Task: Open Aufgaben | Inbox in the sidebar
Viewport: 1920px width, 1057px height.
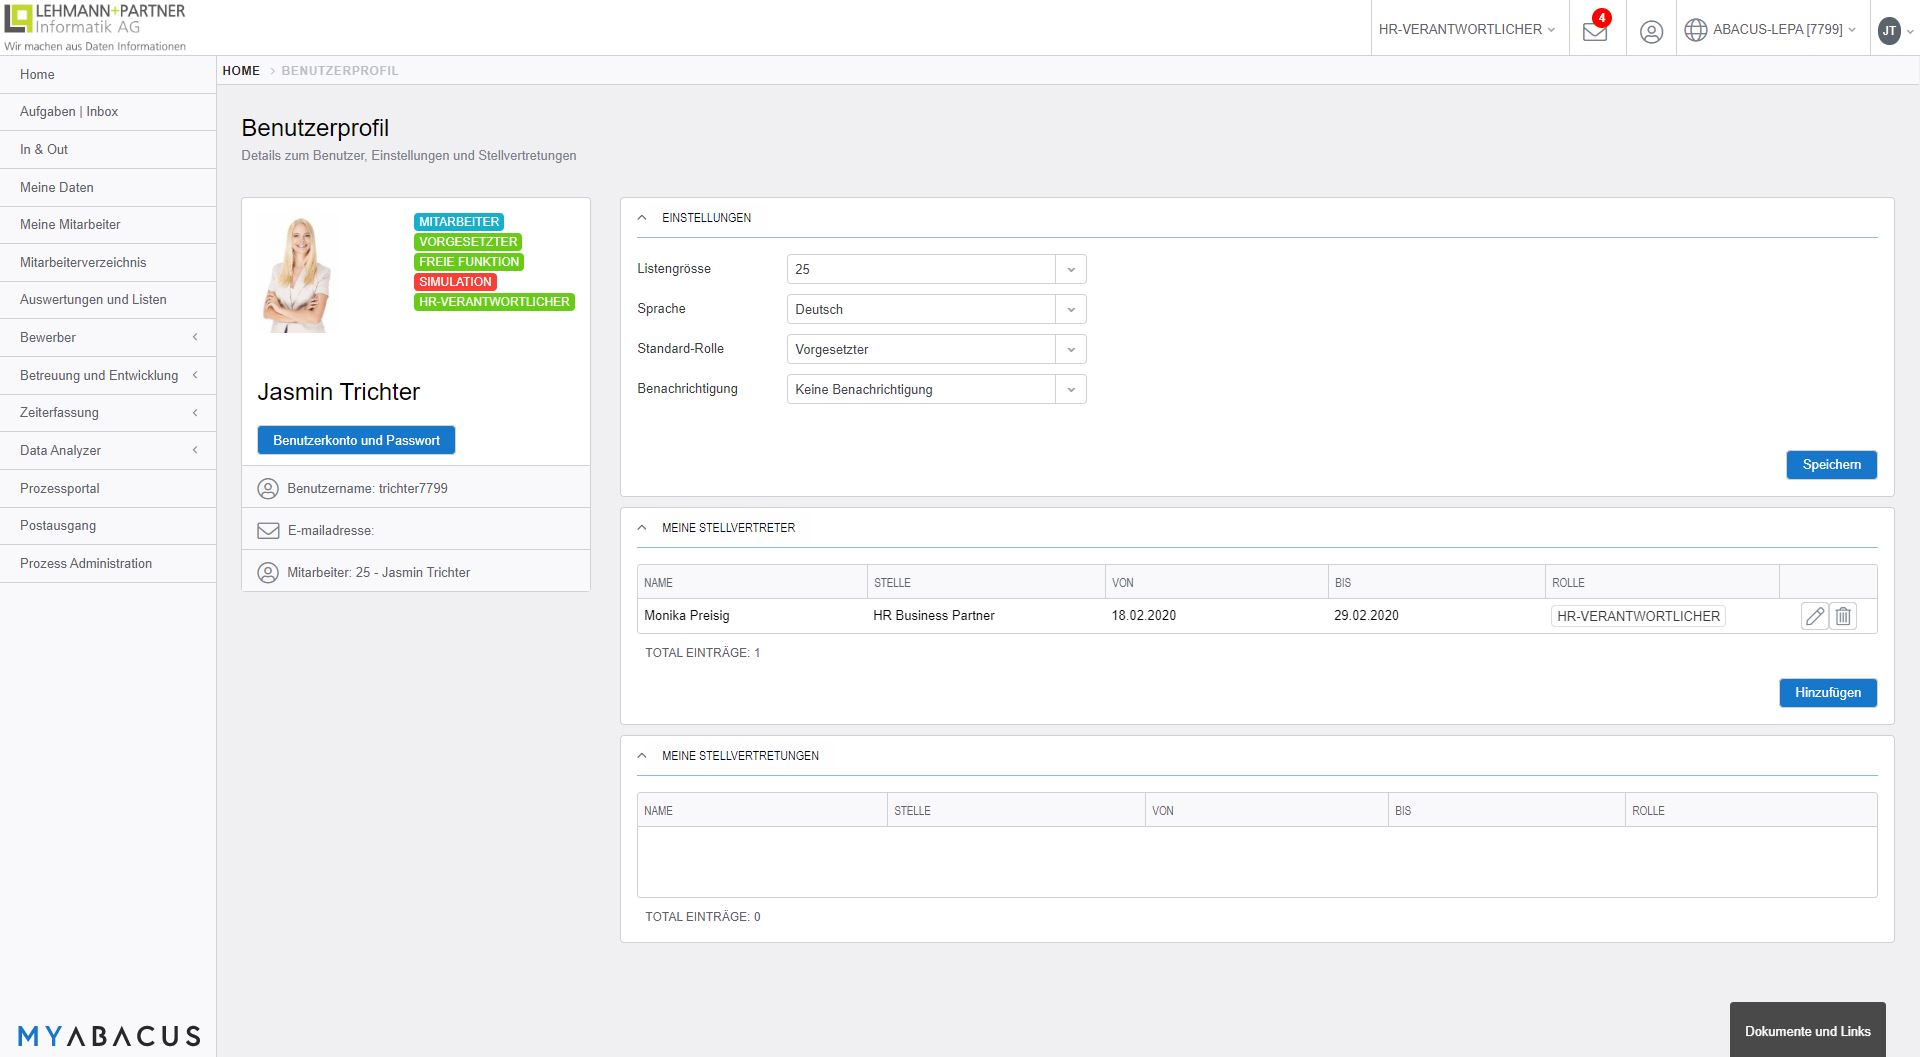Action: click(108, 112)
